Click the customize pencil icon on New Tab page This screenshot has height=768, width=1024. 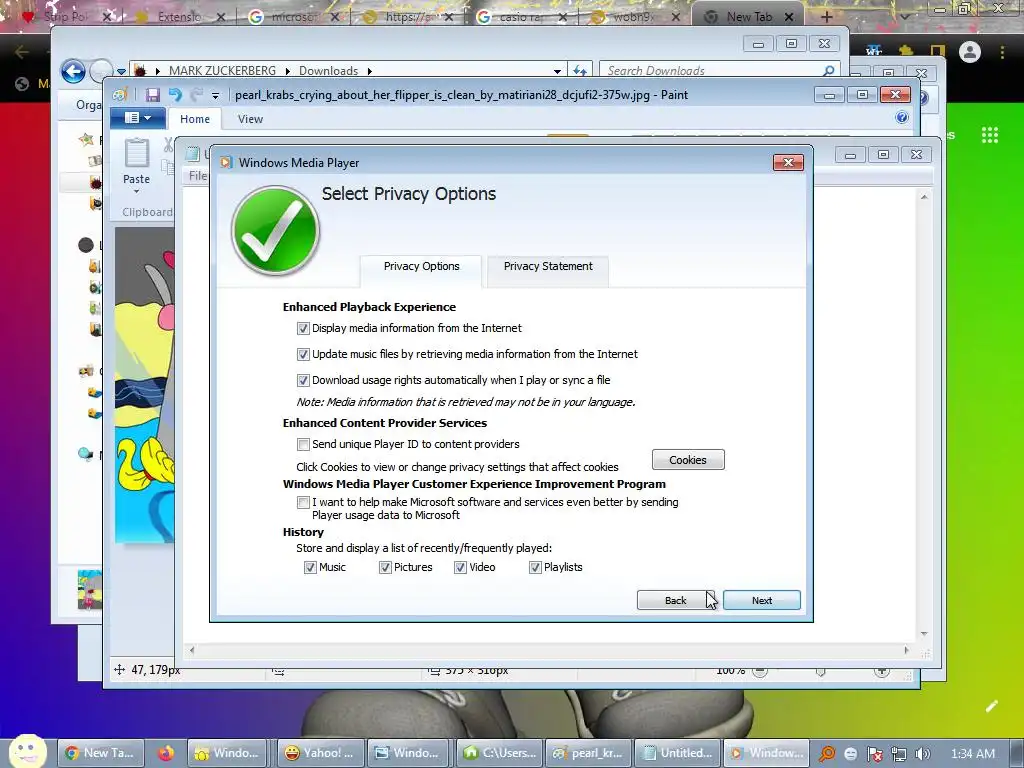pyautogui.click(x=991, y=706)
